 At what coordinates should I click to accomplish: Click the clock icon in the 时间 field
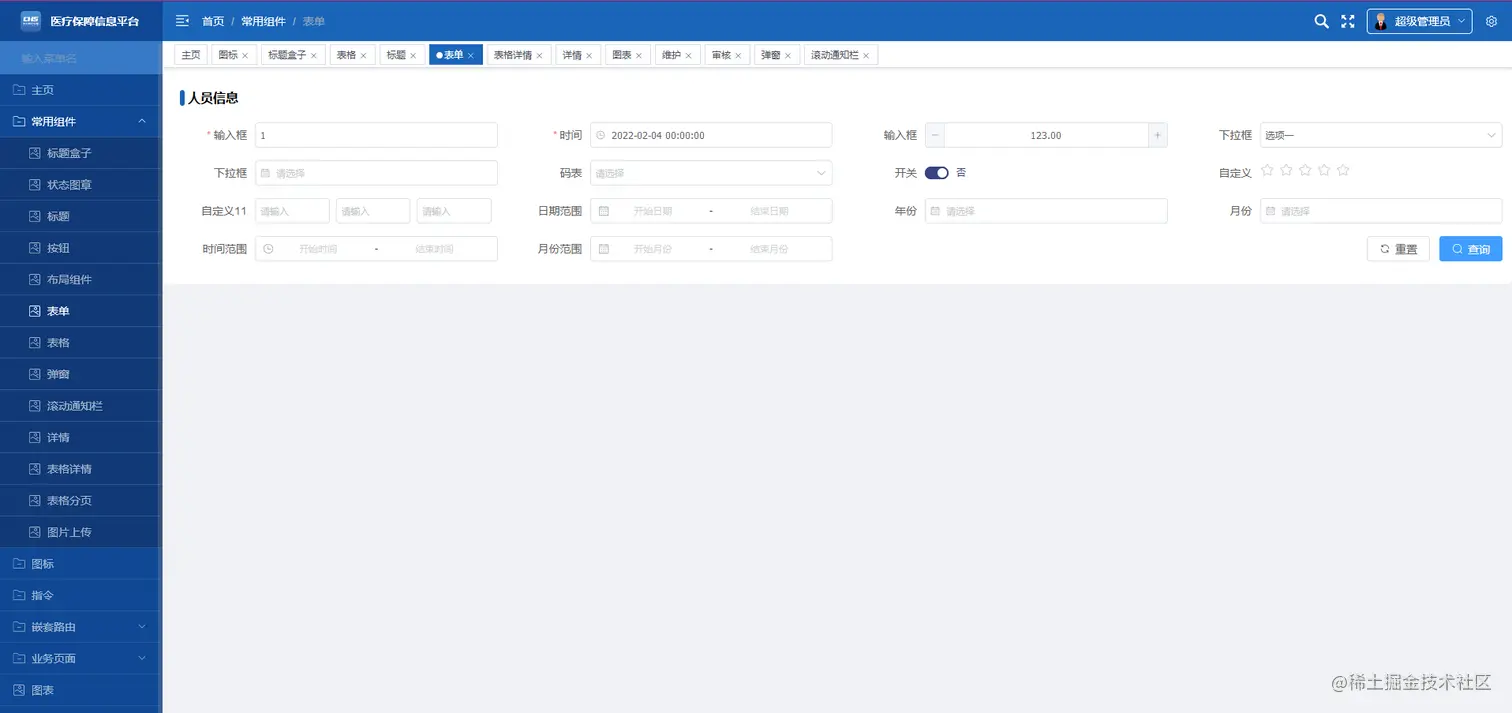point(601,135)
